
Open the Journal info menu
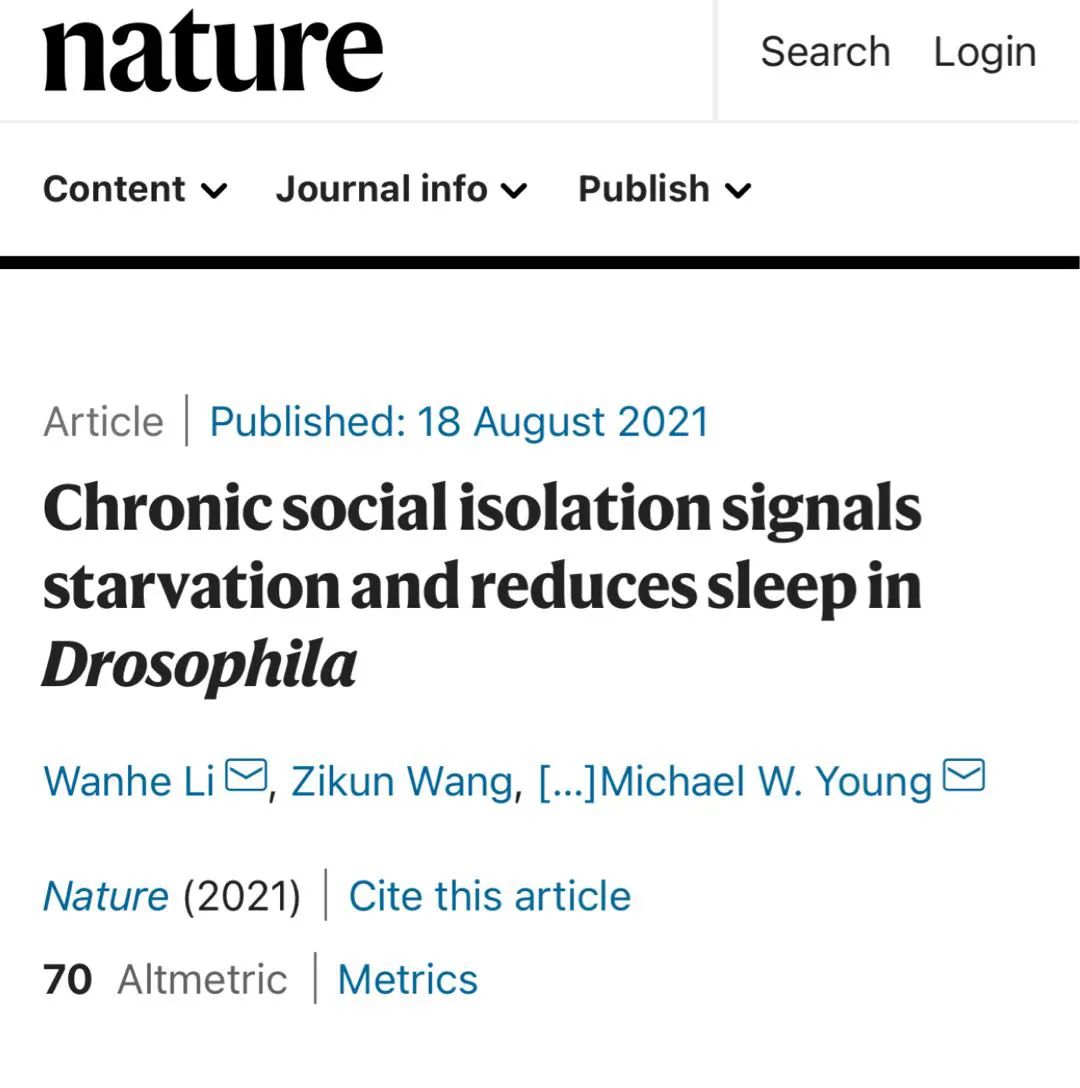pyautogui.click(x=381, y=189)
